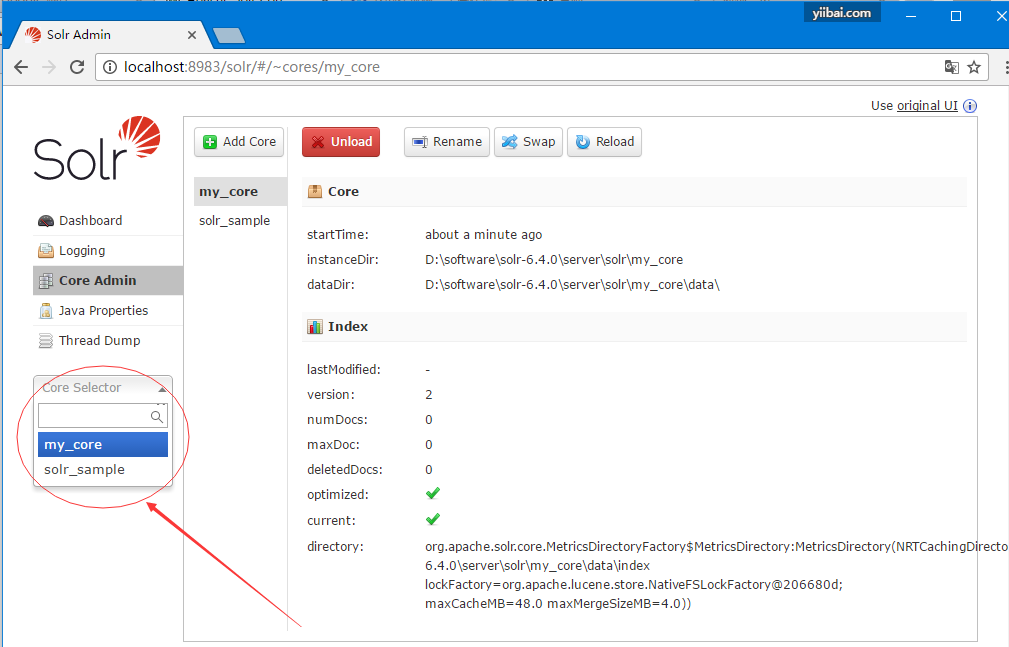Click the core search input field
This screenshot has width=1009, height=647.
point(93,416)
